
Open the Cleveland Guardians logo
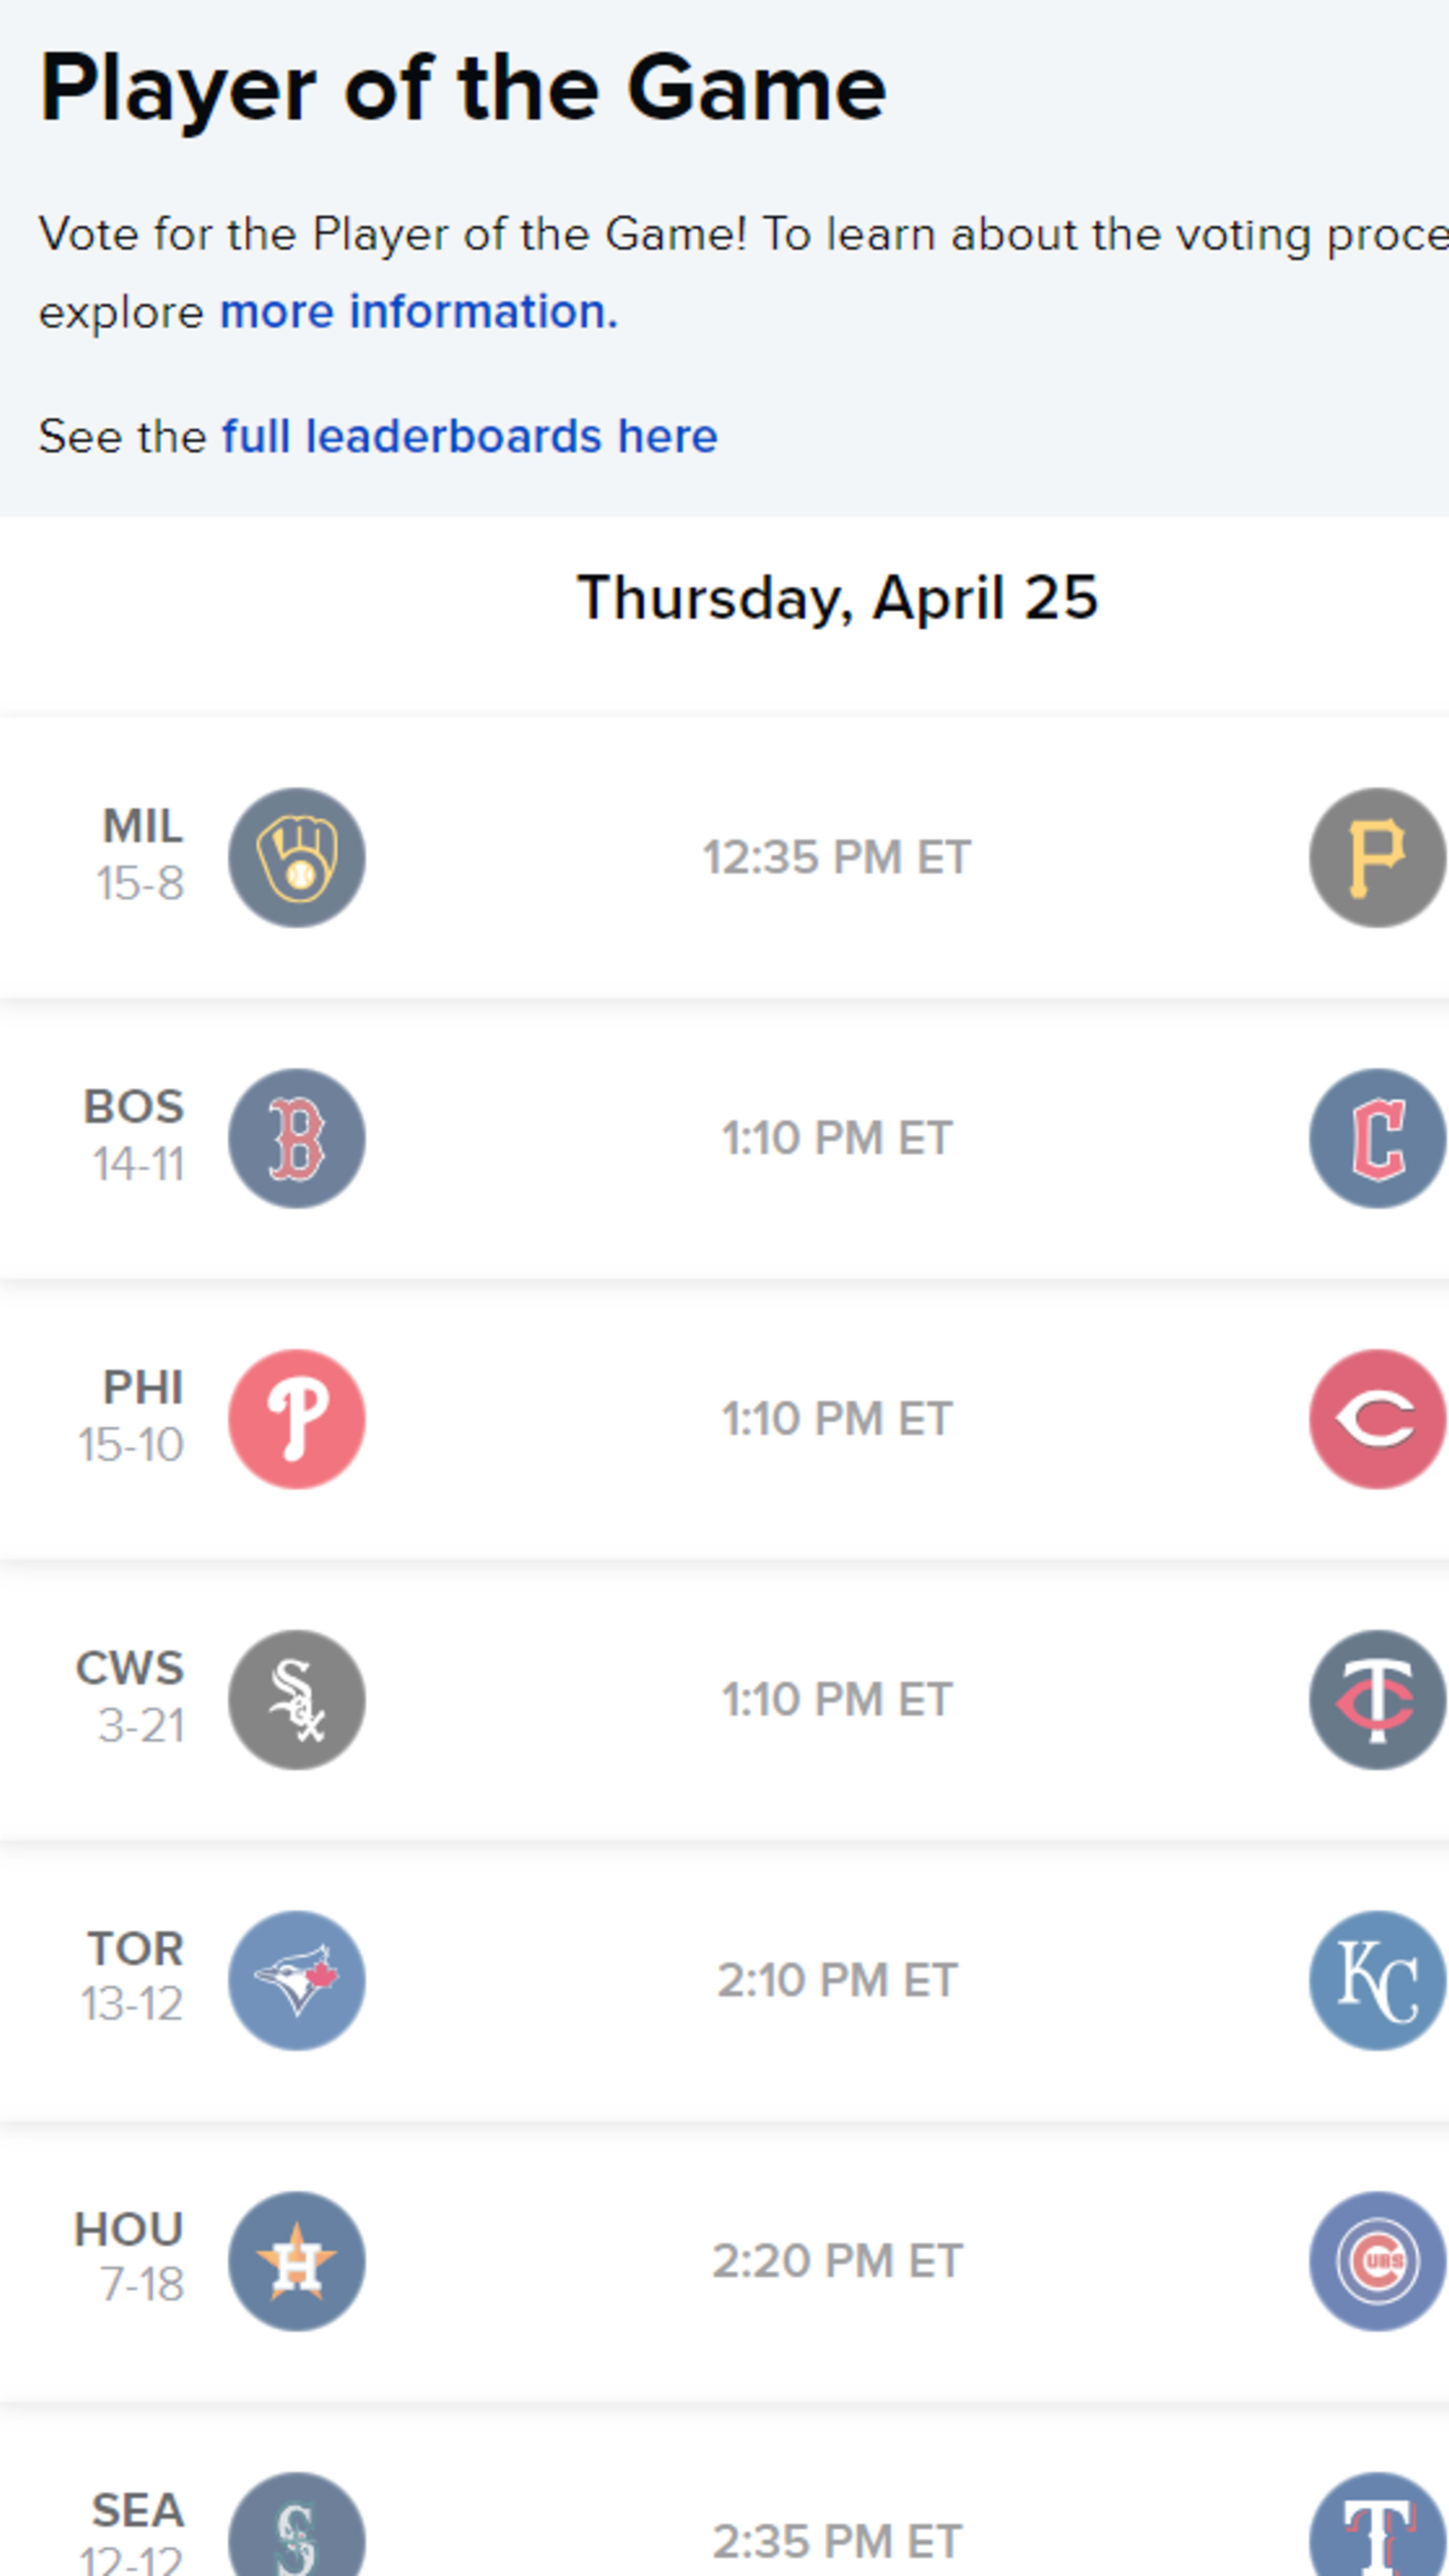coord(1378,1138)
